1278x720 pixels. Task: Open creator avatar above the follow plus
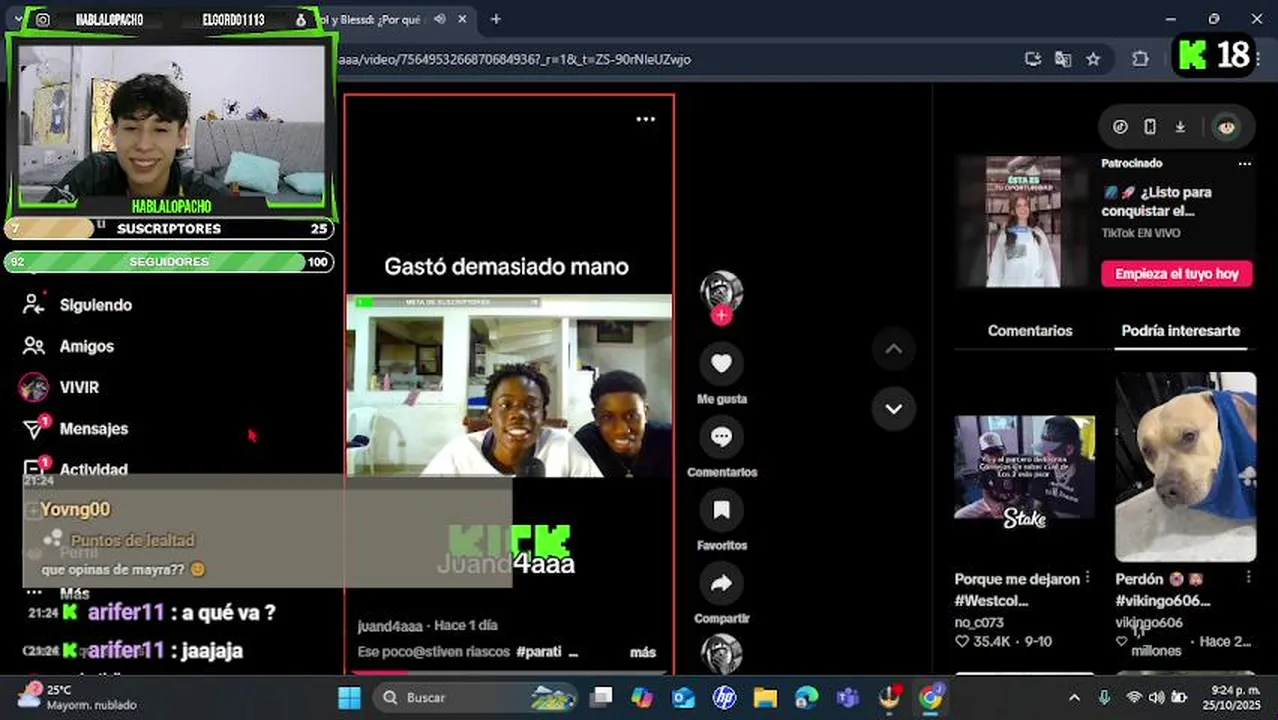tap(721, 291)
